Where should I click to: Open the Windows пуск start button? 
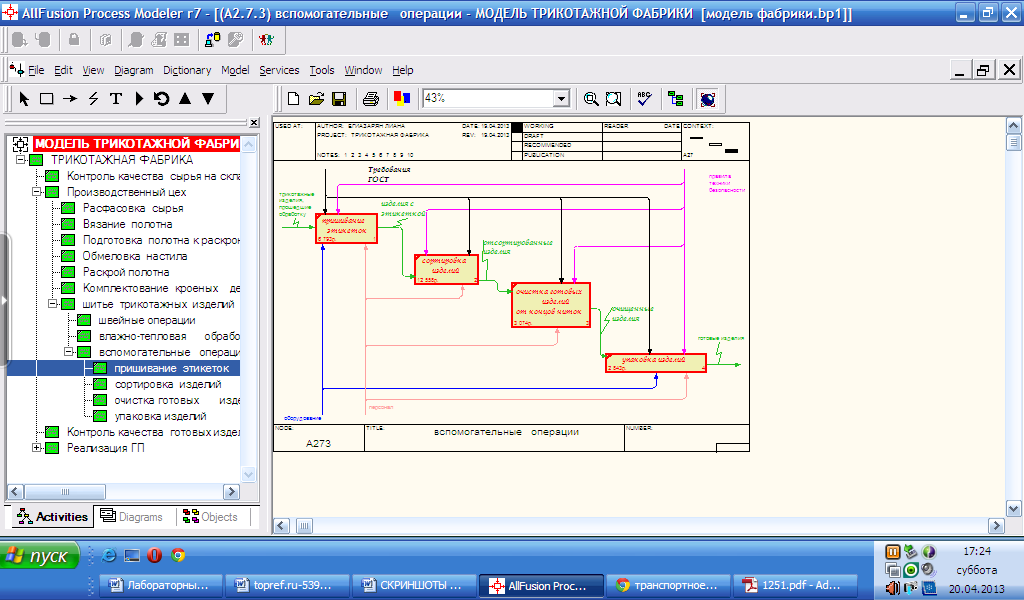pyautogui.click(x=39, y=556)
